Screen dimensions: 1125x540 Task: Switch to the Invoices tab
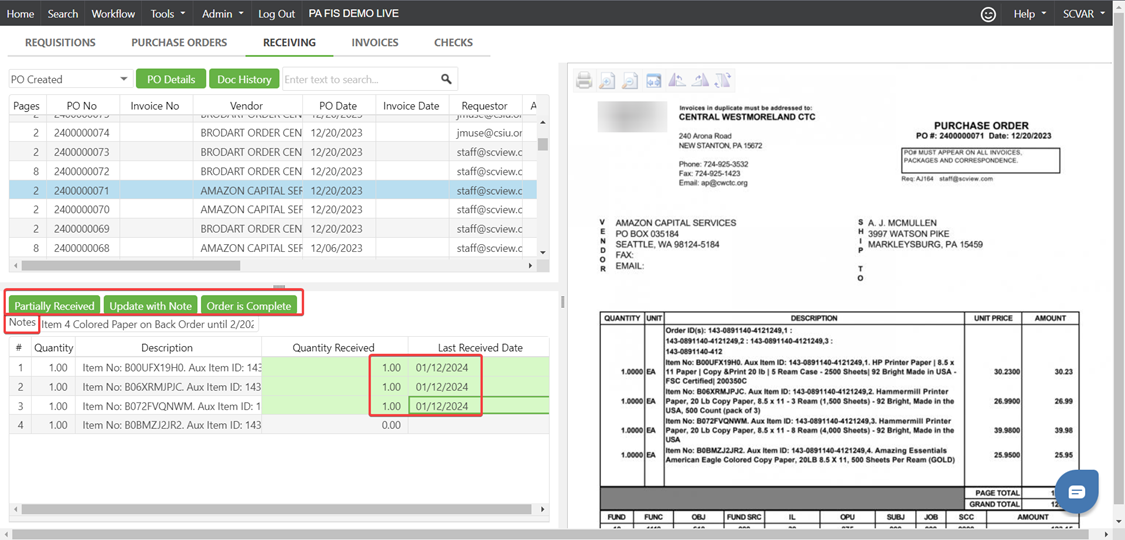pyautogui.click(x=375, y=42)
